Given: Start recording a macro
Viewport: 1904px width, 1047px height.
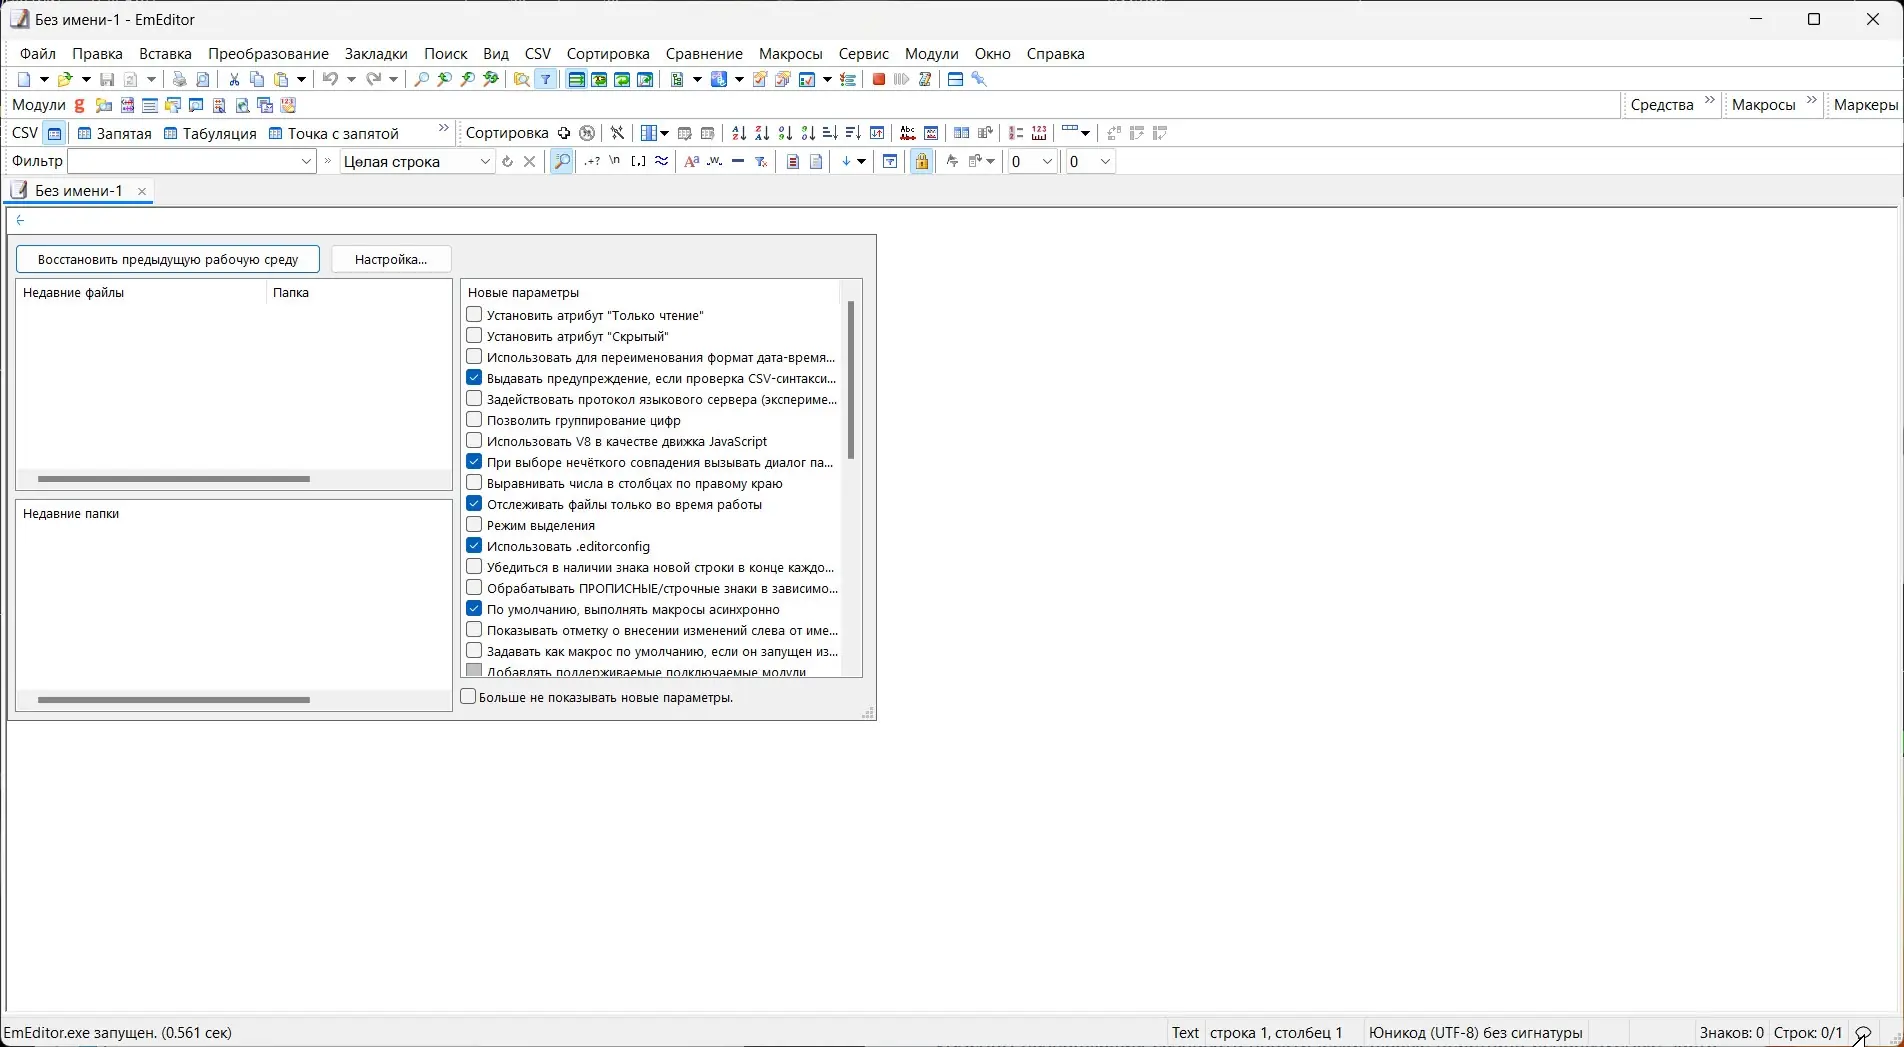Looking at the screenshot, I should 878,79.
